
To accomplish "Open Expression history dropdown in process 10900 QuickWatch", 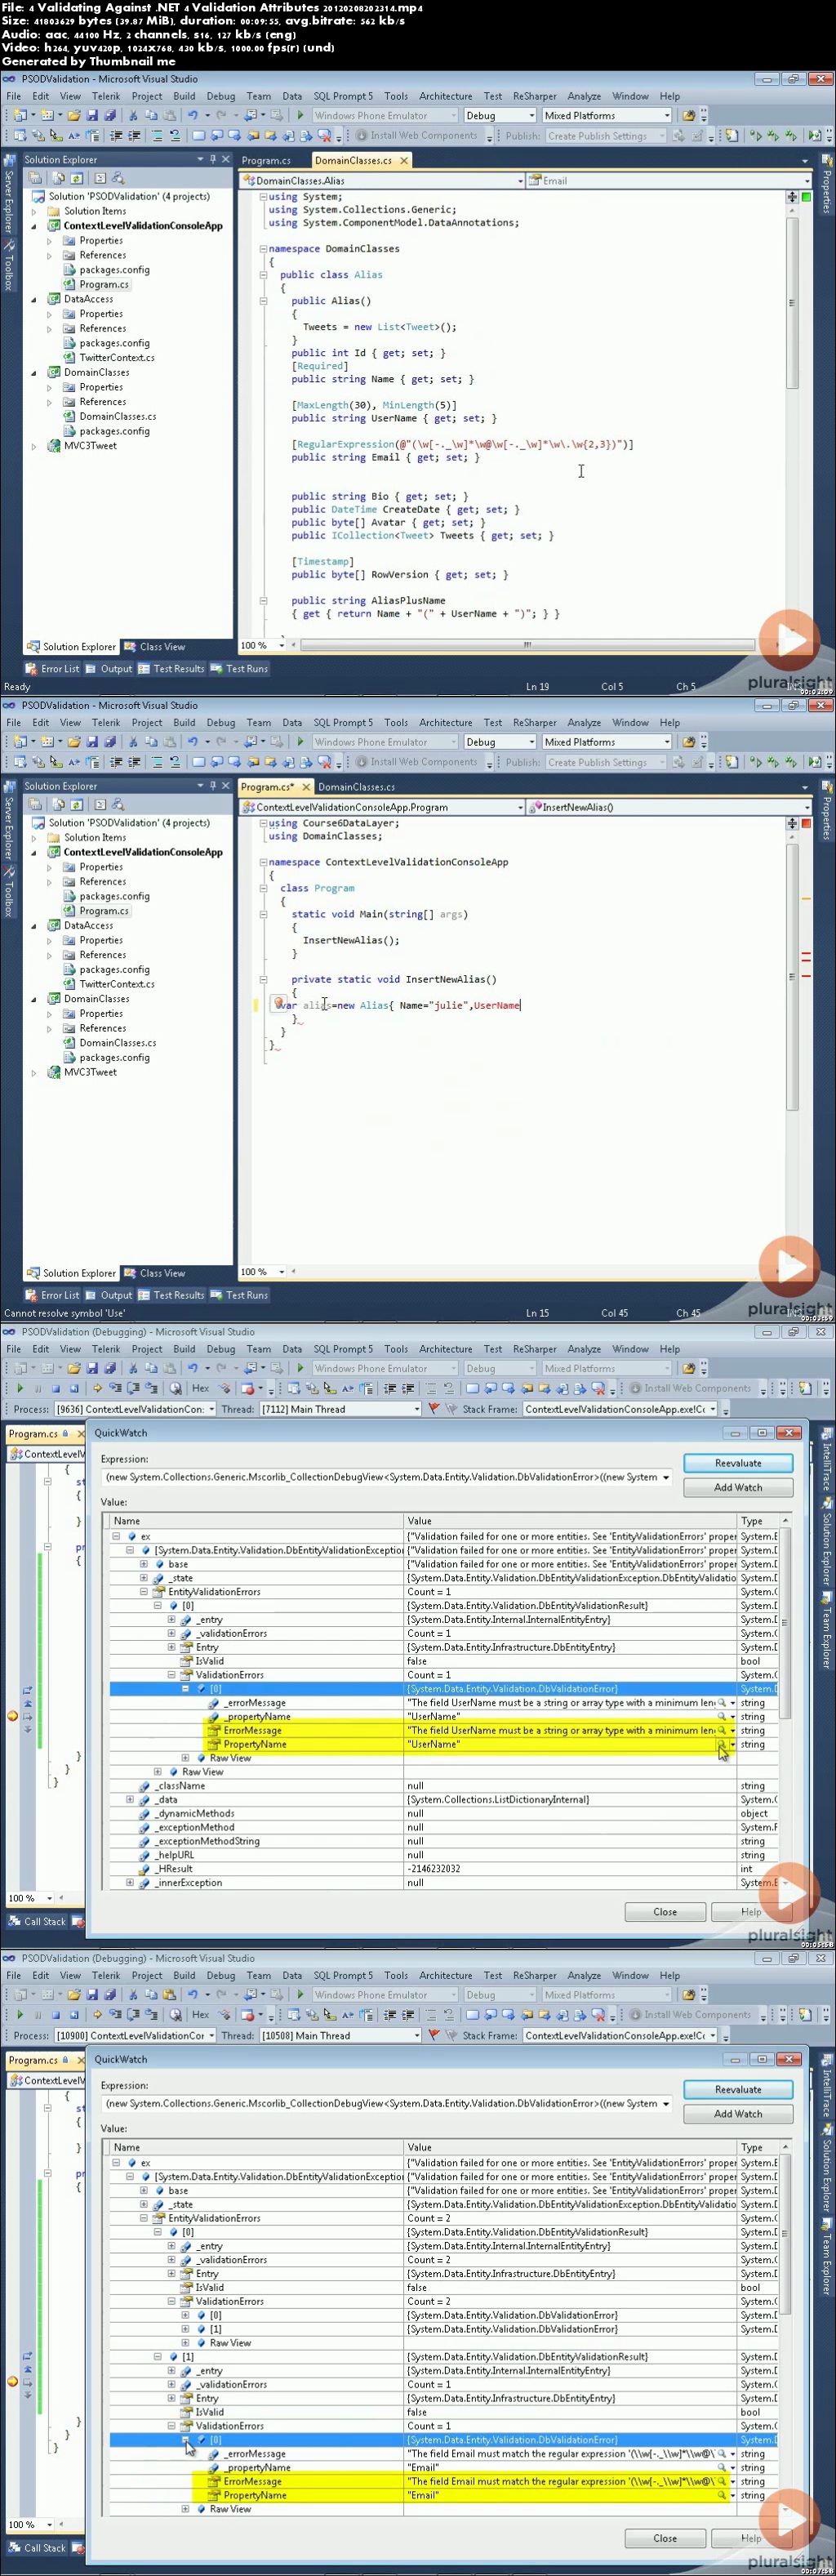I will [666, 2103].
